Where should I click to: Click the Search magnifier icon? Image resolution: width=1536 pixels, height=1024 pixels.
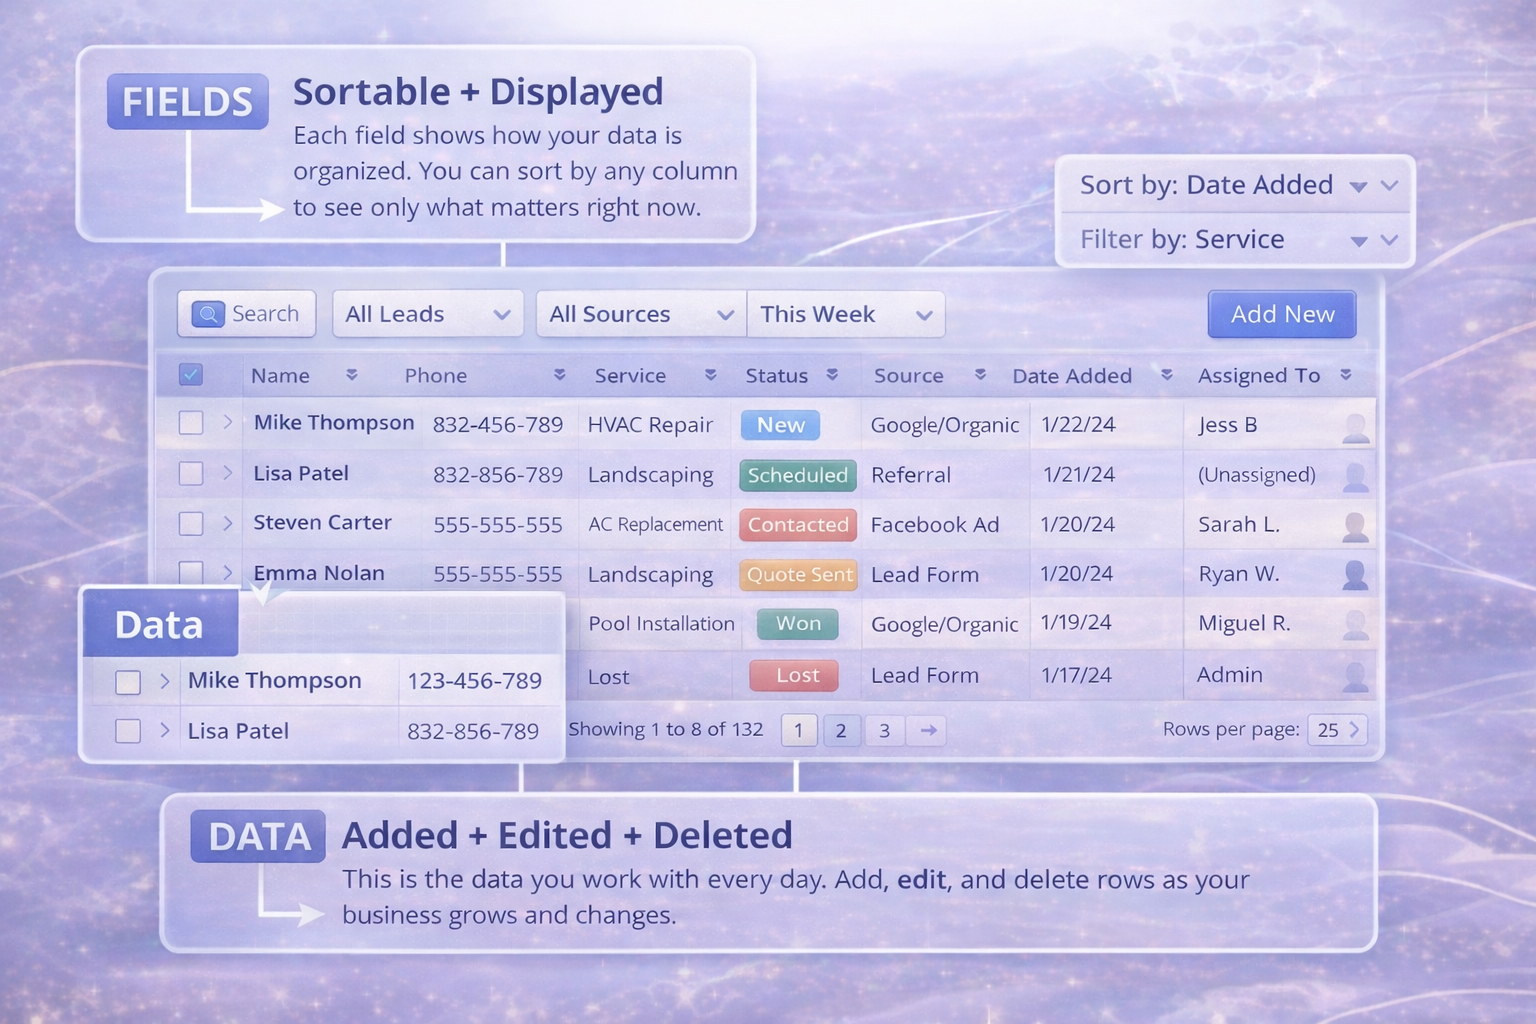click(x=207, y=313)
